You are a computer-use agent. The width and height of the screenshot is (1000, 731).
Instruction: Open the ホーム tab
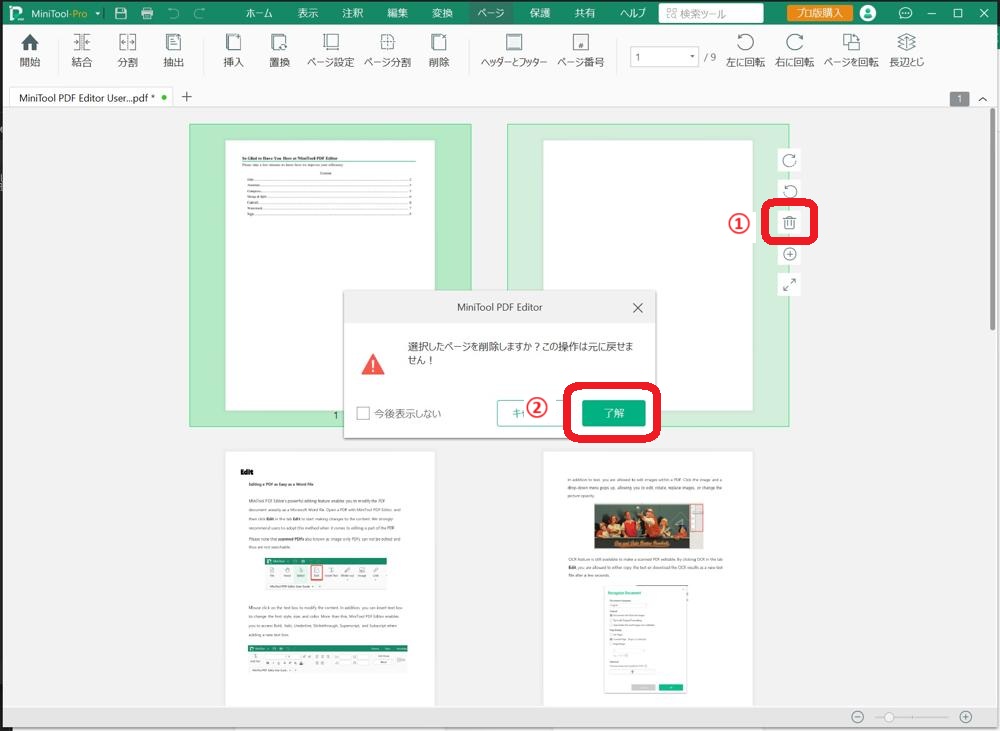pyautogui.click(x=259, y=13)
